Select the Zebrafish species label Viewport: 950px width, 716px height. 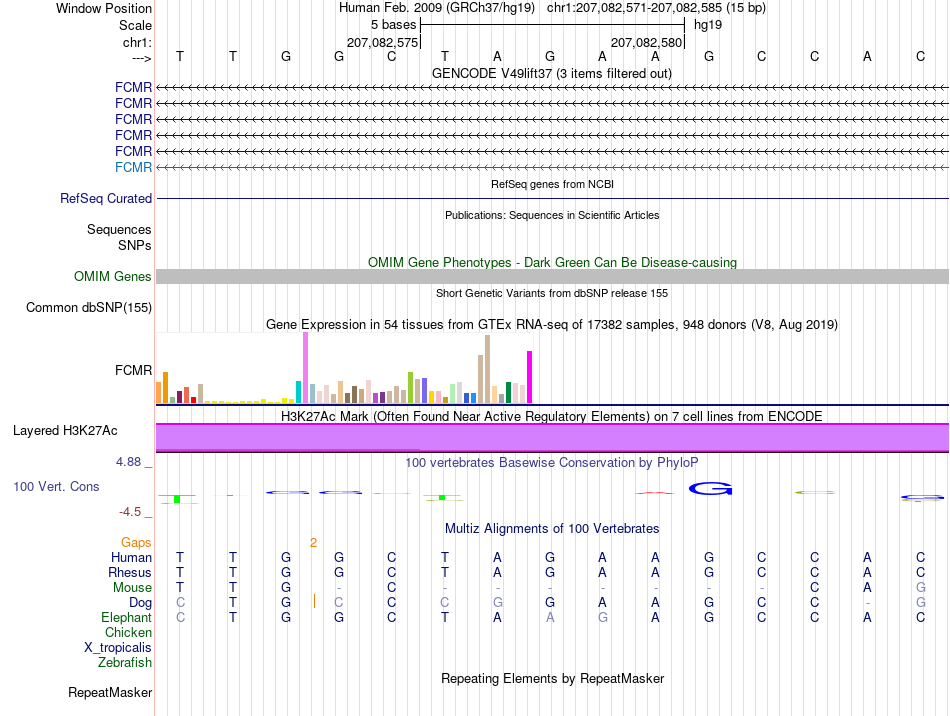(x=125, y=663)
